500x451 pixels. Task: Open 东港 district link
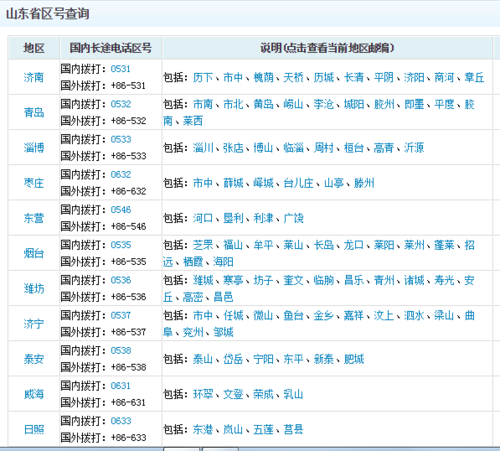point(203,429)
